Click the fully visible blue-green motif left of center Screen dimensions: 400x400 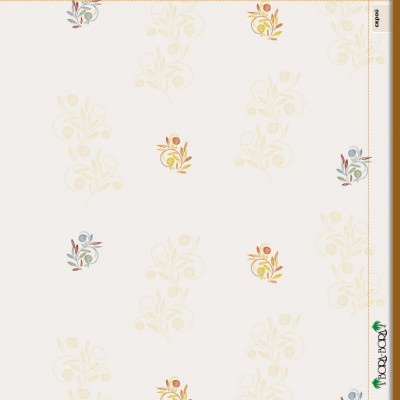click(84, 251)
